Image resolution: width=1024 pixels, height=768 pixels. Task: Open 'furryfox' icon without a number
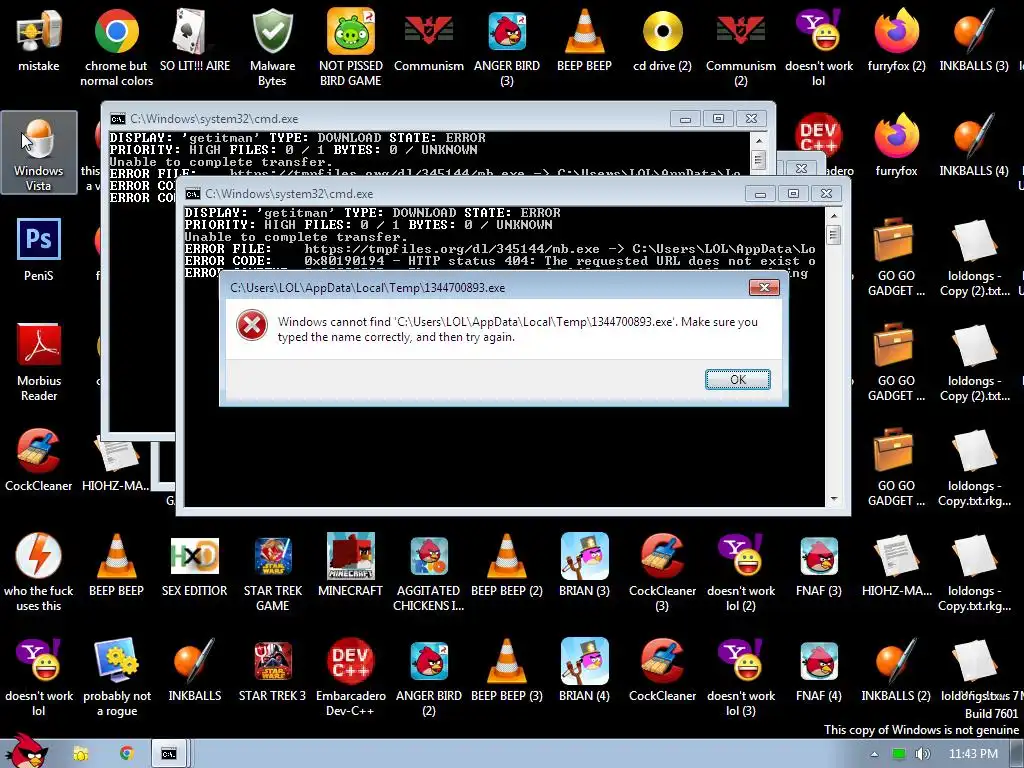coord(897,145)
